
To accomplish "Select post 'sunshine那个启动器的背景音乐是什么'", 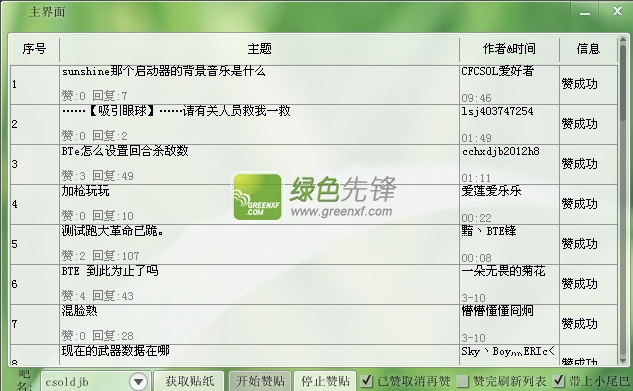I will tap(163, 71).
